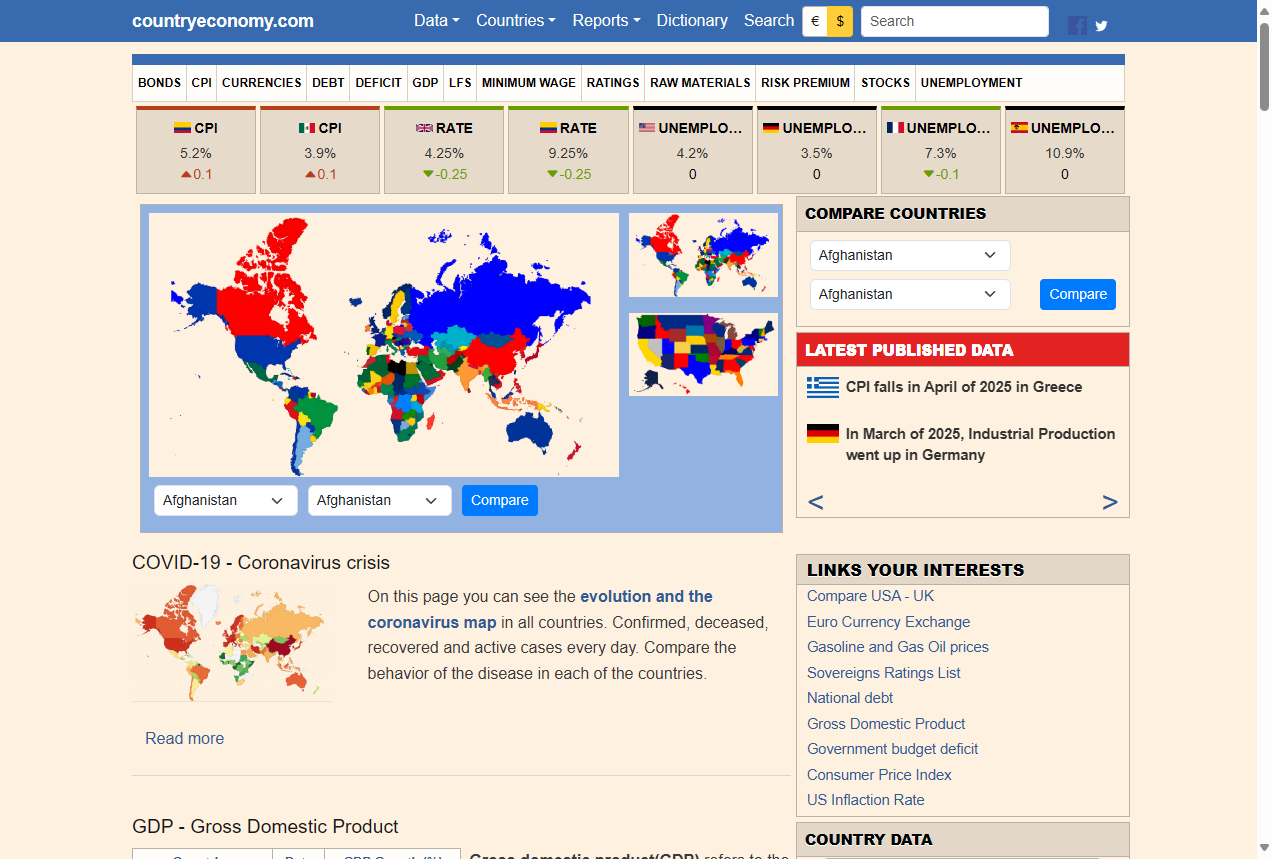Open the Sovereigns Ratings List link
Viewport: 1272px width, 859px height.
883,673
